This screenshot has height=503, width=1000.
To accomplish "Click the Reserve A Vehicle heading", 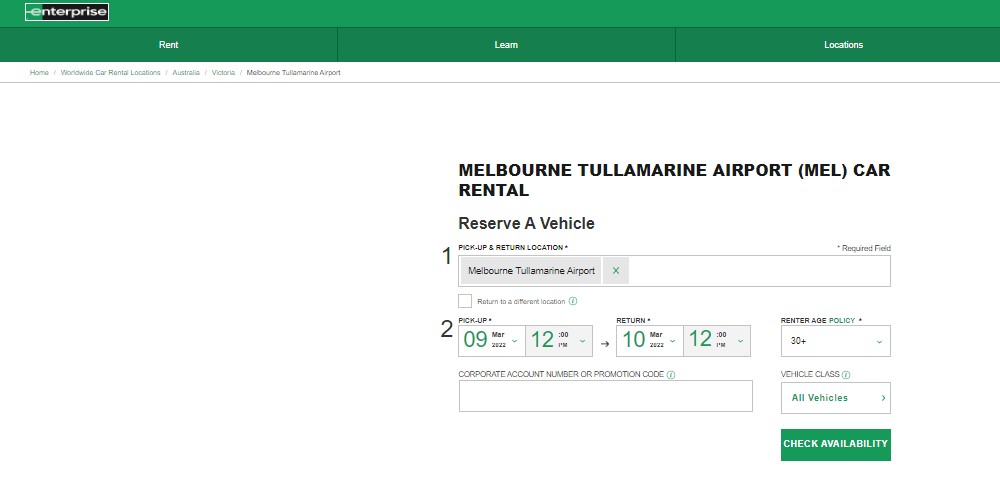I will [x=526, y=224].
